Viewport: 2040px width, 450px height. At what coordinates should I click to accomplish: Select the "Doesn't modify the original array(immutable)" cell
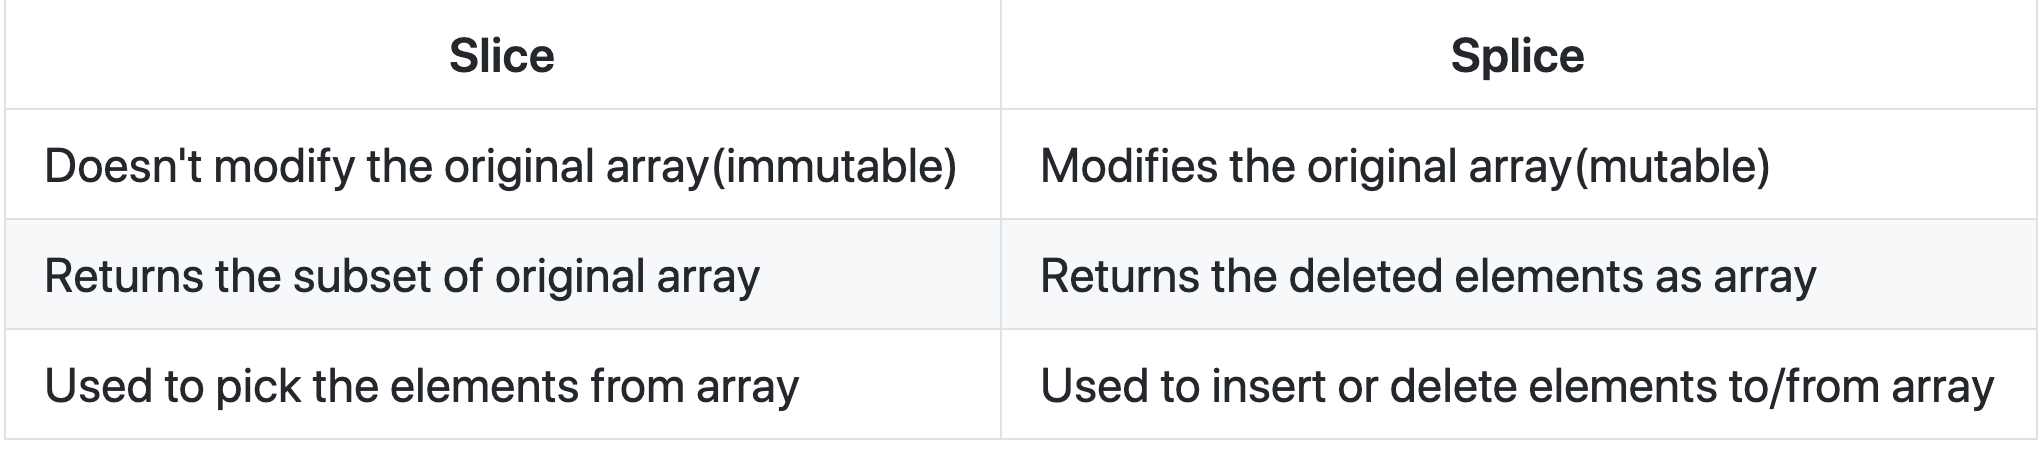(502, 165)
